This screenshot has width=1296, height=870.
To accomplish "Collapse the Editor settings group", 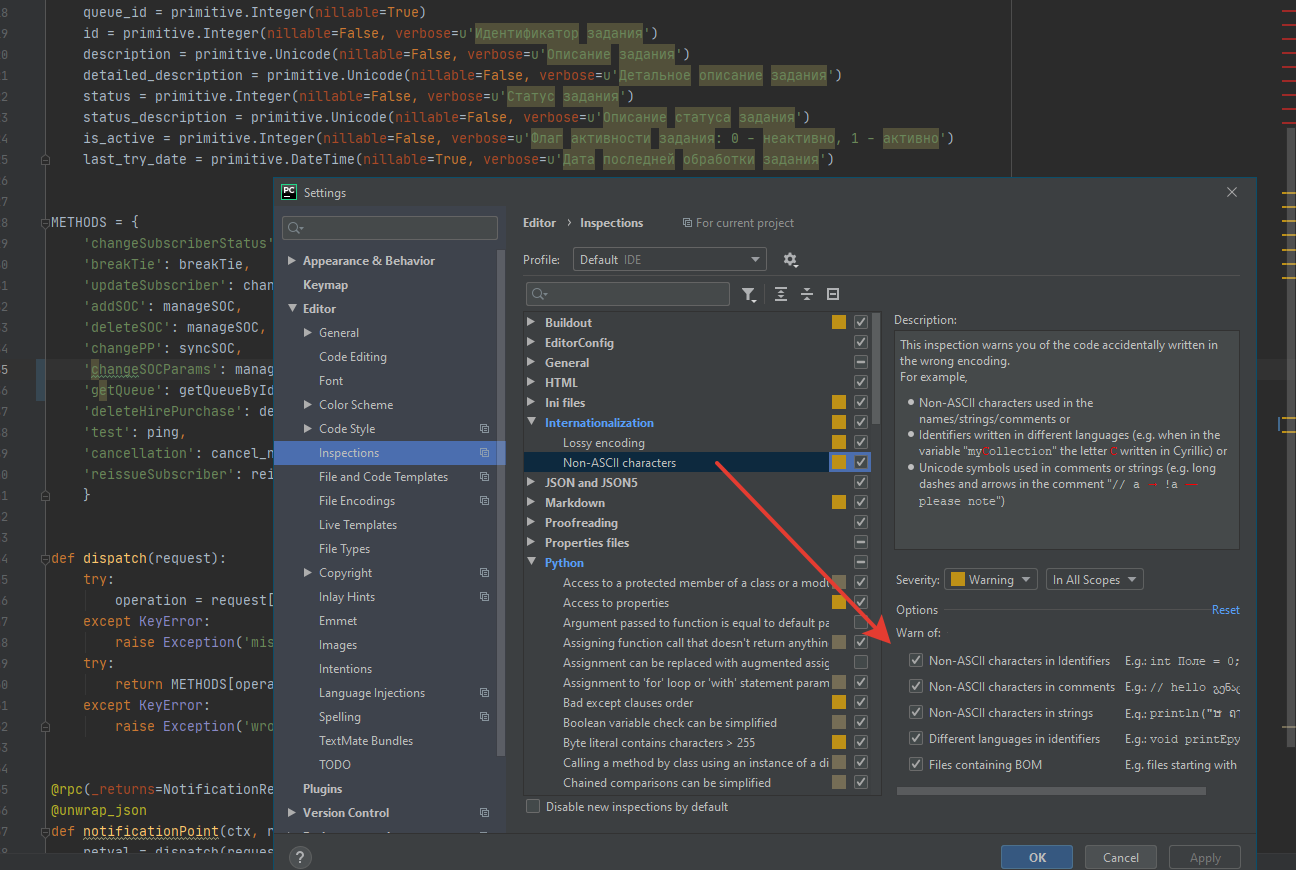I will (x=292, y=309).
